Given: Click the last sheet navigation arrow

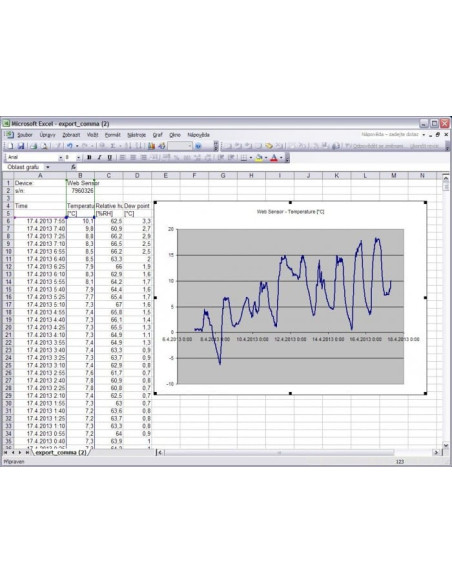Looking at the screenshot, I should tap(27, 453).
